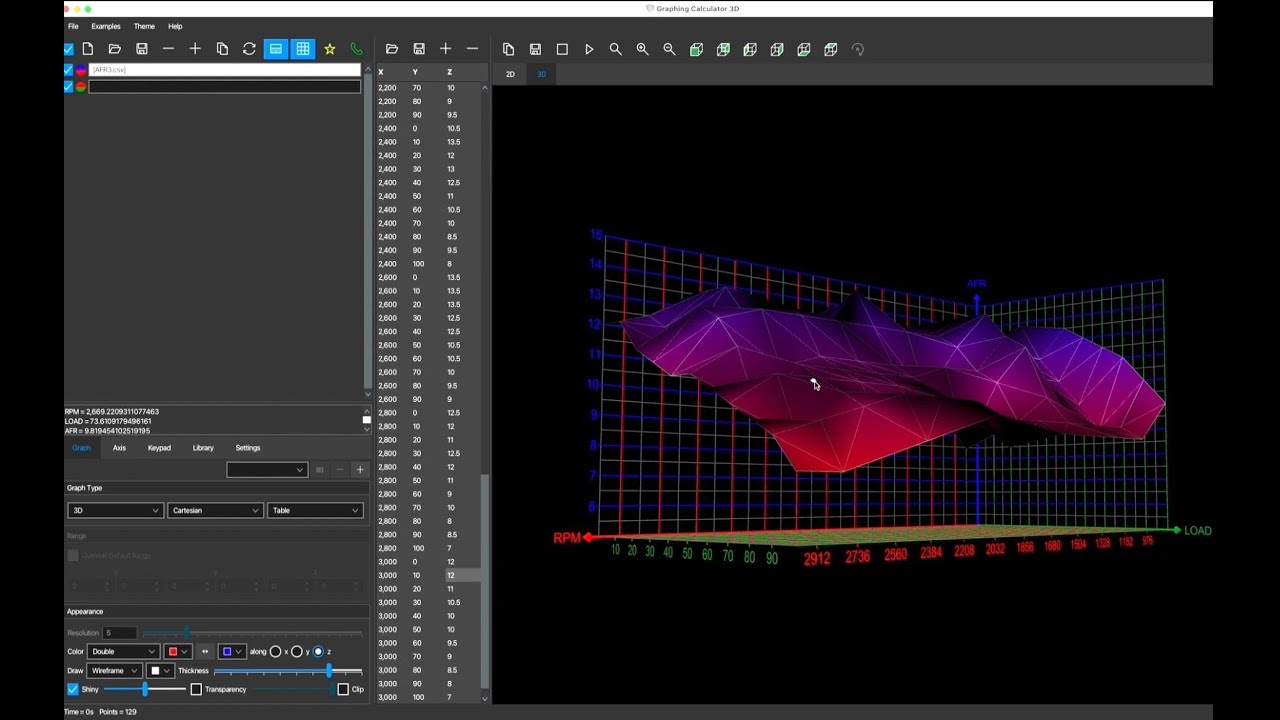Open table data with folder icon
The width and height of the screenshot is (1280, 720).
point(392,49)
